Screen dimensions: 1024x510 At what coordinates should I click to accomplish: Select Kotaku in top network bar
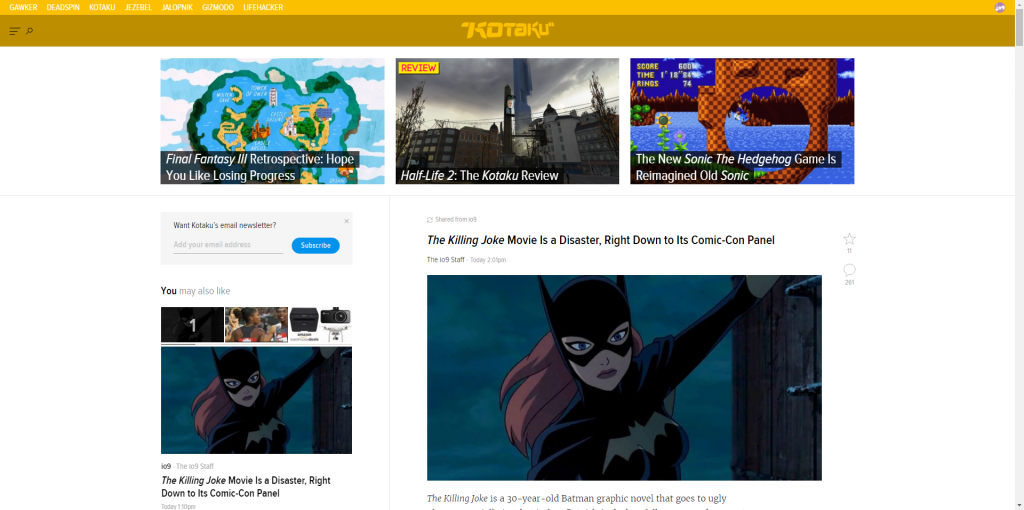[x=103, y=7]
